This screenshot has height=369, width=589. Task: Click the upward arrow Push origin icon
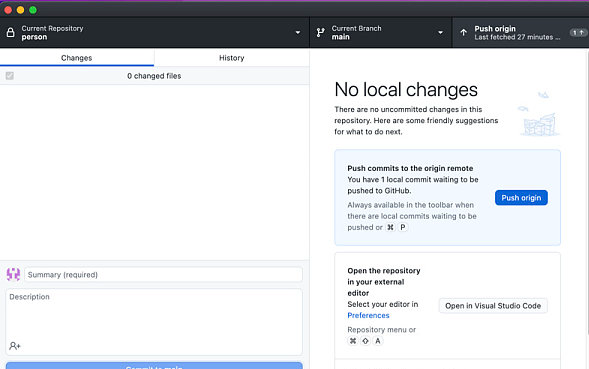coord(464,33)
